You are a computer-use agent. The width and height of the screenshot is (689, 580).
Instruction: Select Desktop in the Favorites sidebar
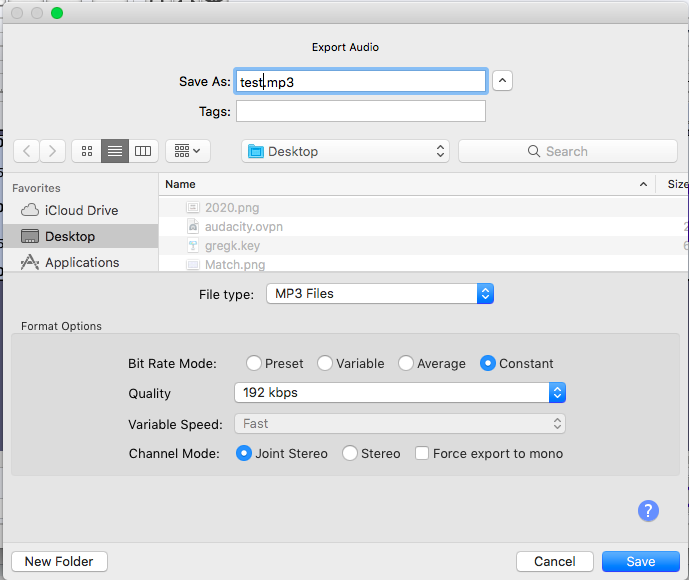click(81, 236)
